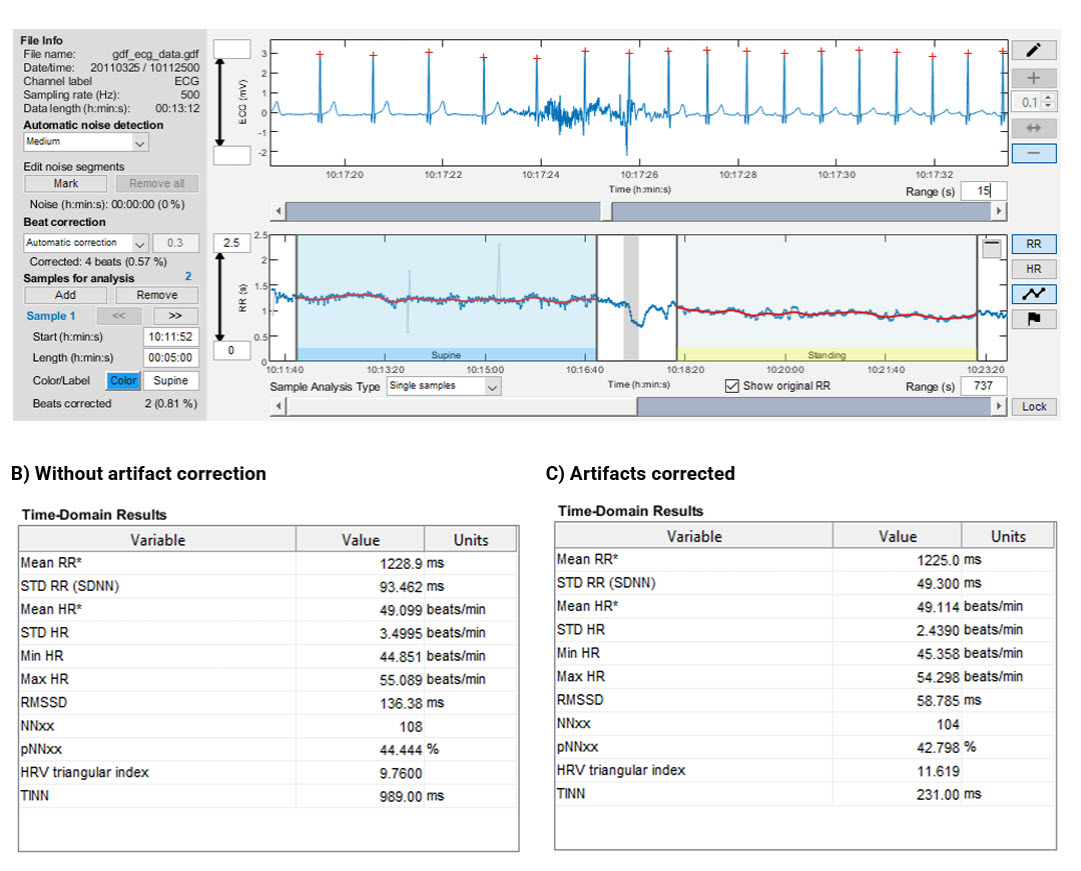The image size is (1081, 871).
Task: Switch the axis display to HR
Action: point(1034,268)
